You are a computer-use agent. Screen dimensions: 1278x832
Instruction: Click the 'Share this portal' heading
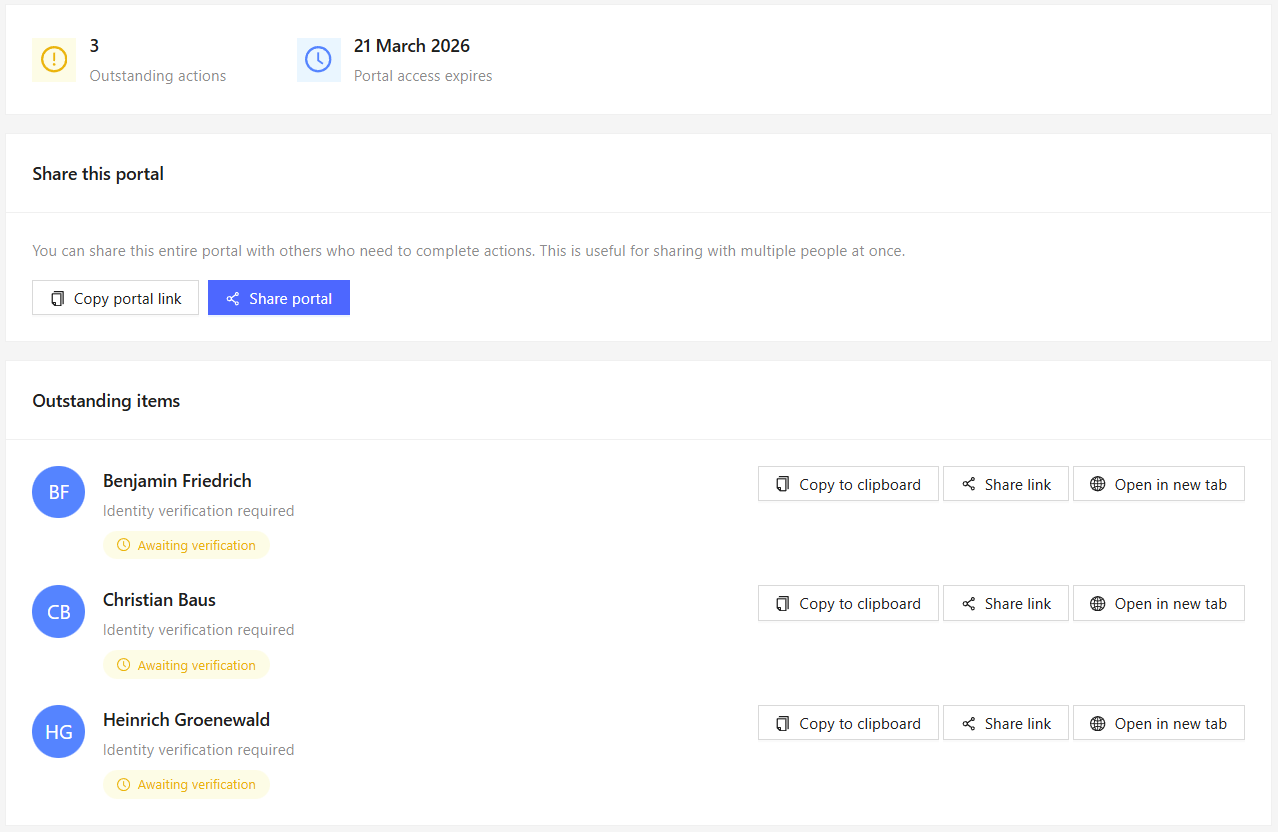click(98, 174)
